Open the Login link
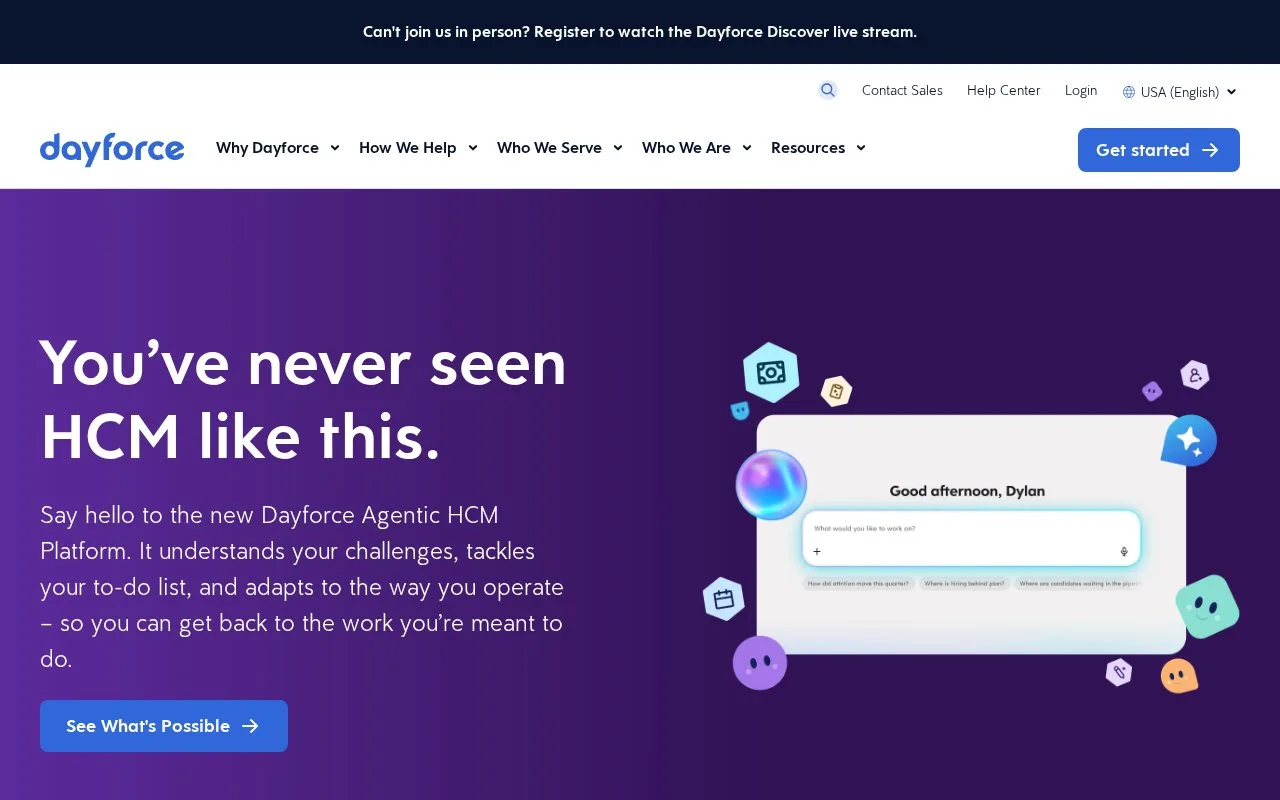This screenshot has height=800, width=1280. click(1081, 90)
